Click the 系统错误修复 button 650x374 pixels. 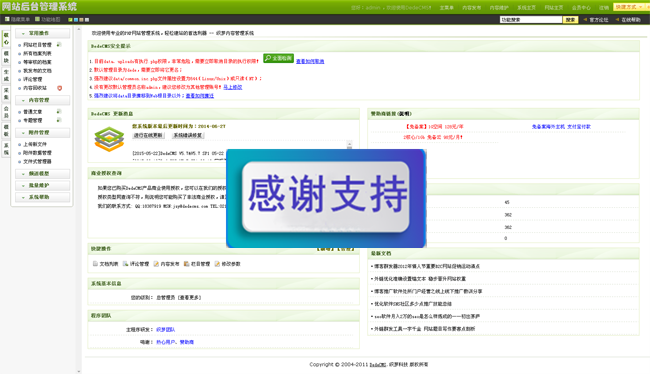tap(188, 136)
